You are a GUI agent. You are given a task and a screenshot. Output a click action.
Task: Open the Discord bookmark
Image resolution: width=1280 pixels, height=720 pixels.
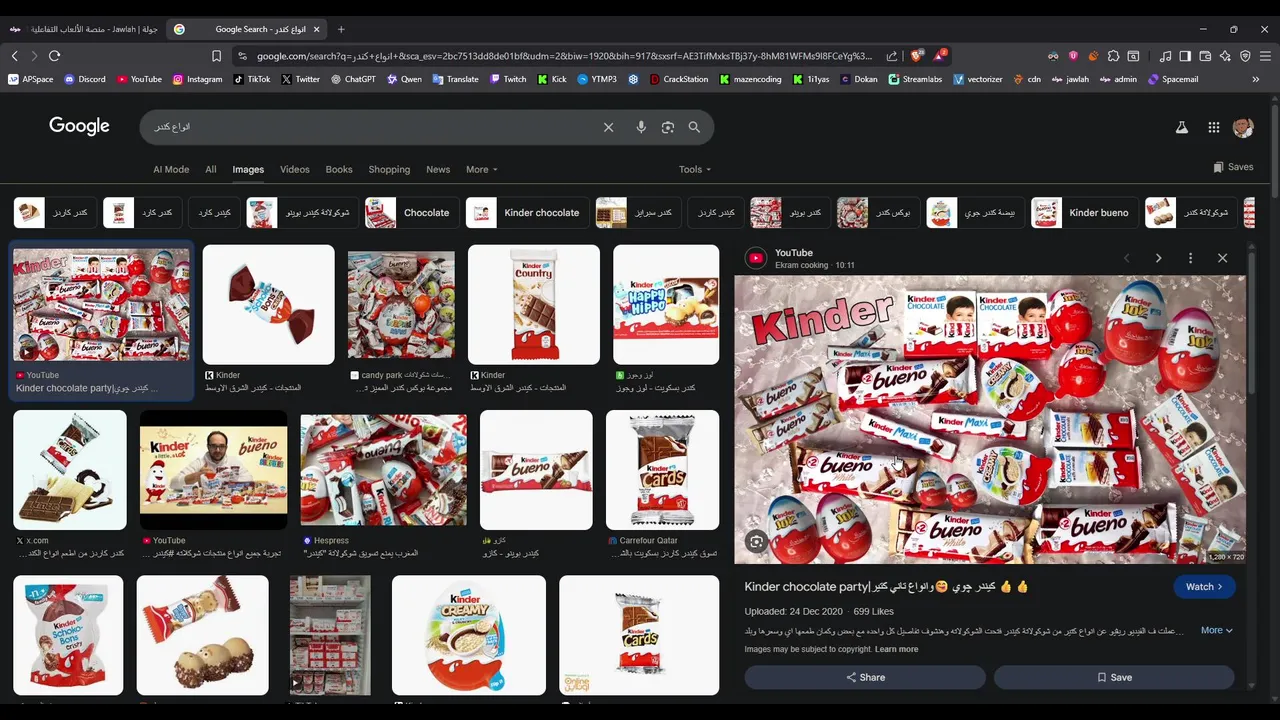(x=84, y=79)
